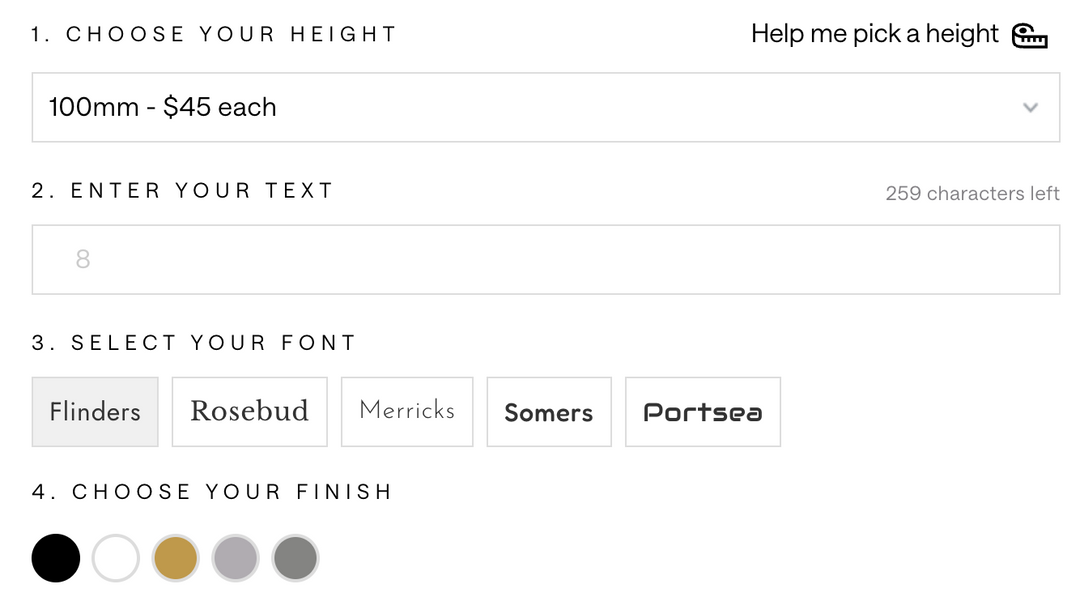Click the Enter Your Text heading
Viewport: 1080px width, 614px height.
tap(183, 190)
